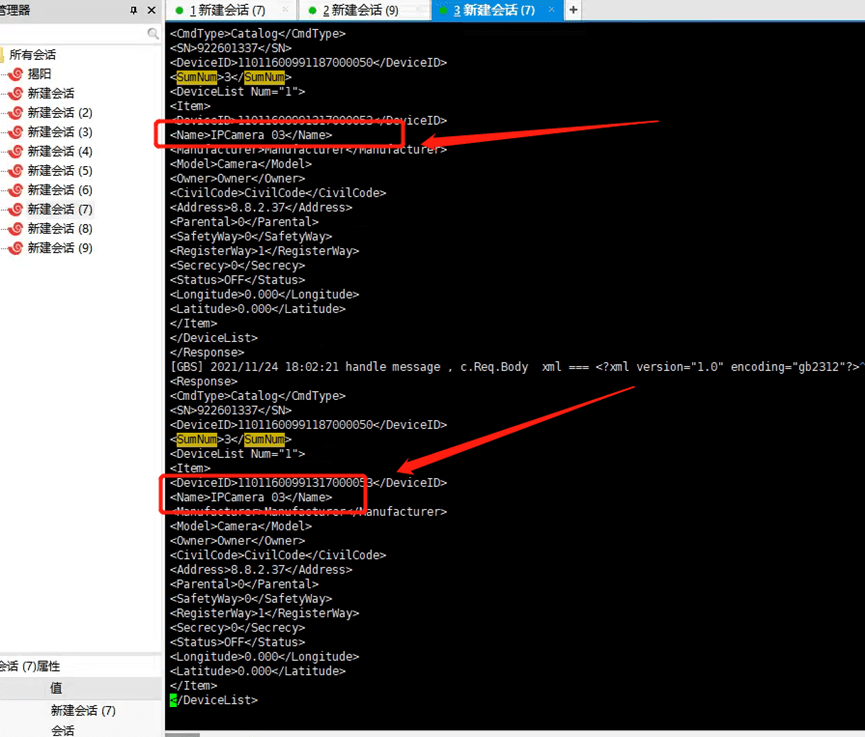The width and height of the screenshot is (865, 737).
Task: Close the session manager panel
Action: point(151,10)
